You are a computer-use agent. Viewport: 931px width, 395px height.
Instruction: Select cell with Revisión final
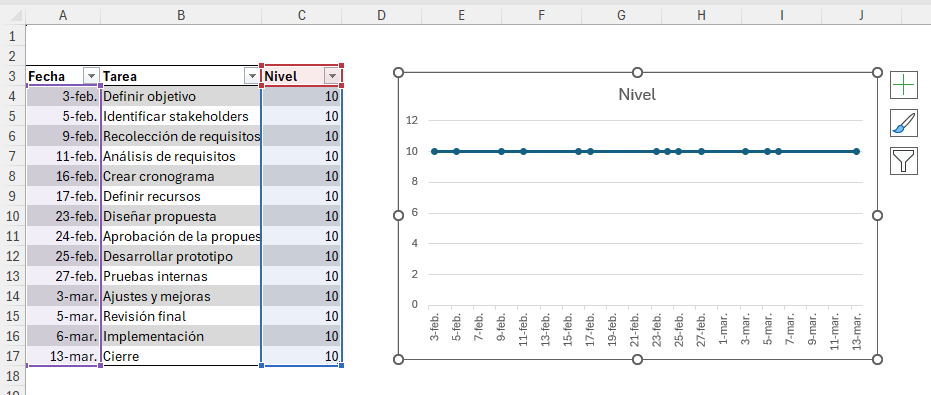(x=181, y=316)
